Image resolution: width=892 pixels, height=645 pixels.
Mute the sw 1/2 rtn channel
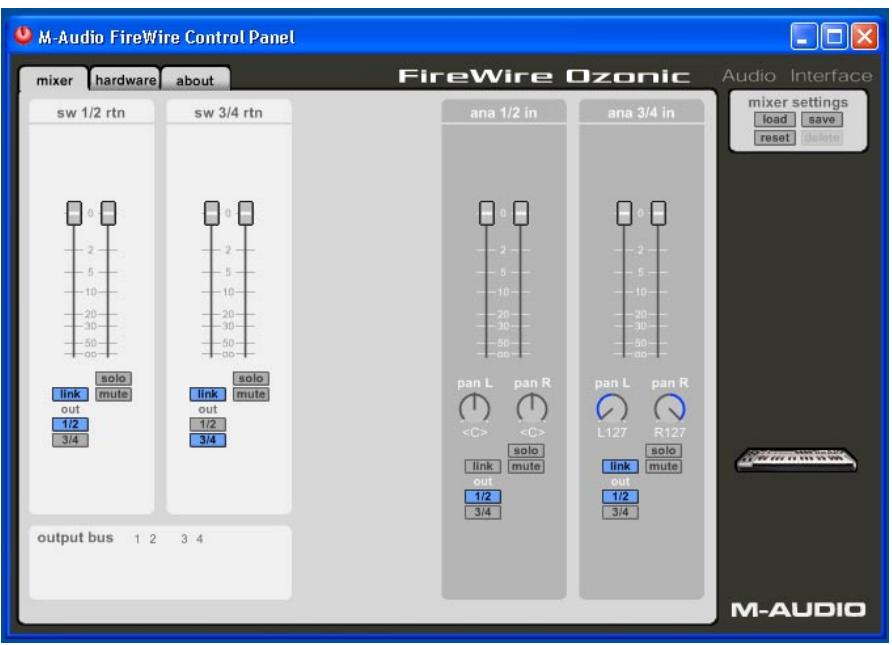coord(113,394)
